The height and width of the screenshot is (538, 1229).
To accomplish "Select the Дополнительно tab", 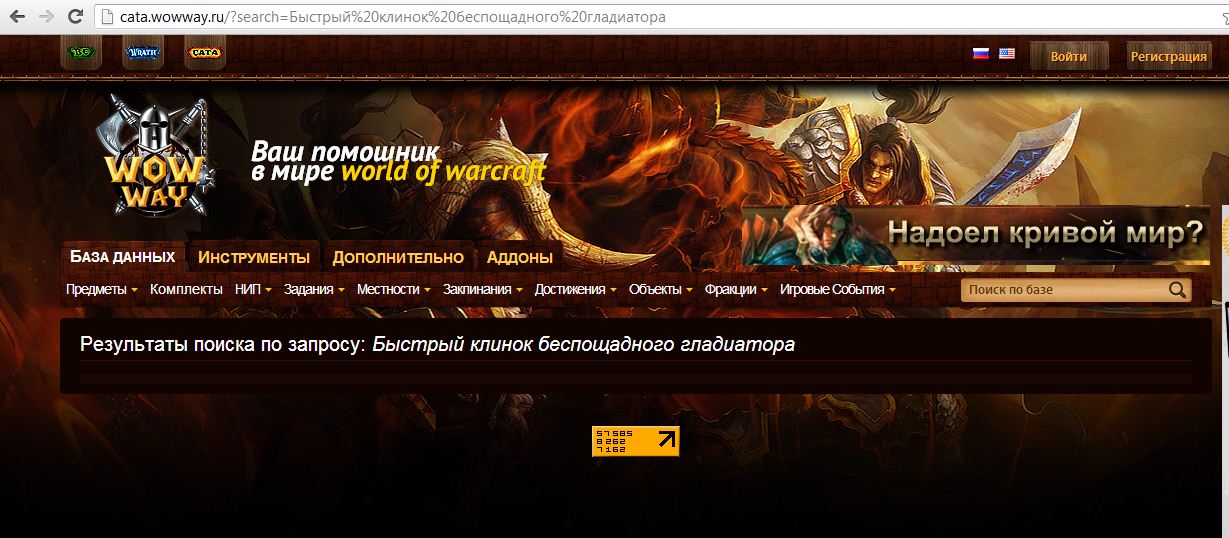I will [x=398, y=257].
